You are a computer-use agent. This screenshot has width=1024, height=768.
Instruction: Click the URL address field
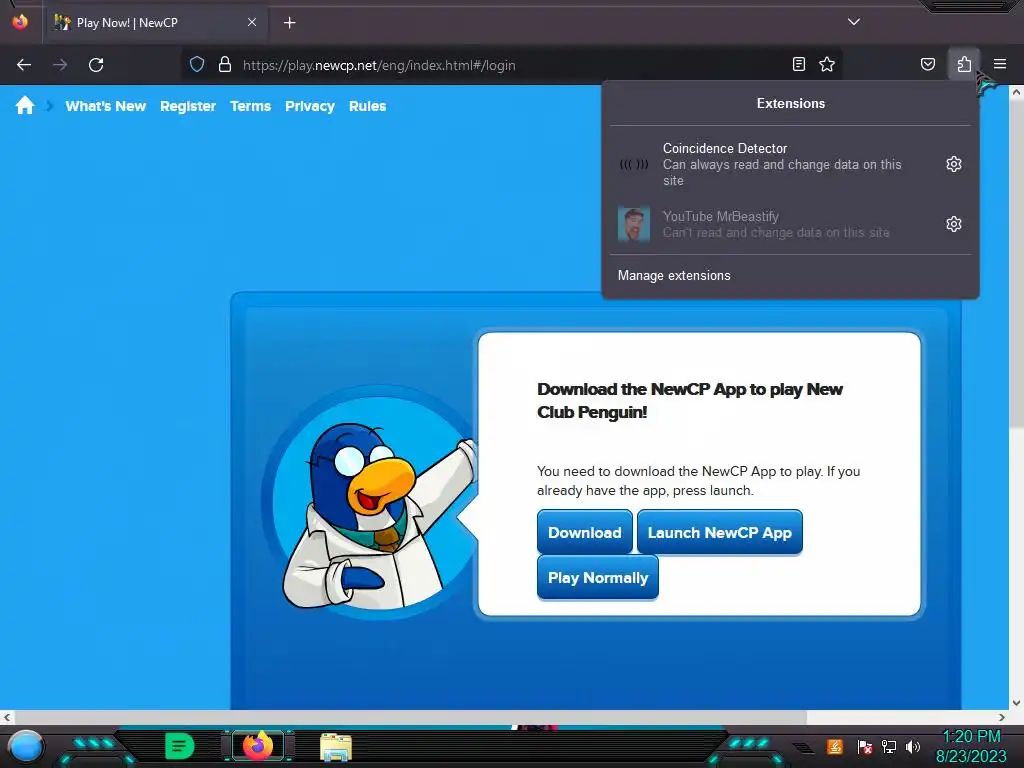click(x=509, y=65)
